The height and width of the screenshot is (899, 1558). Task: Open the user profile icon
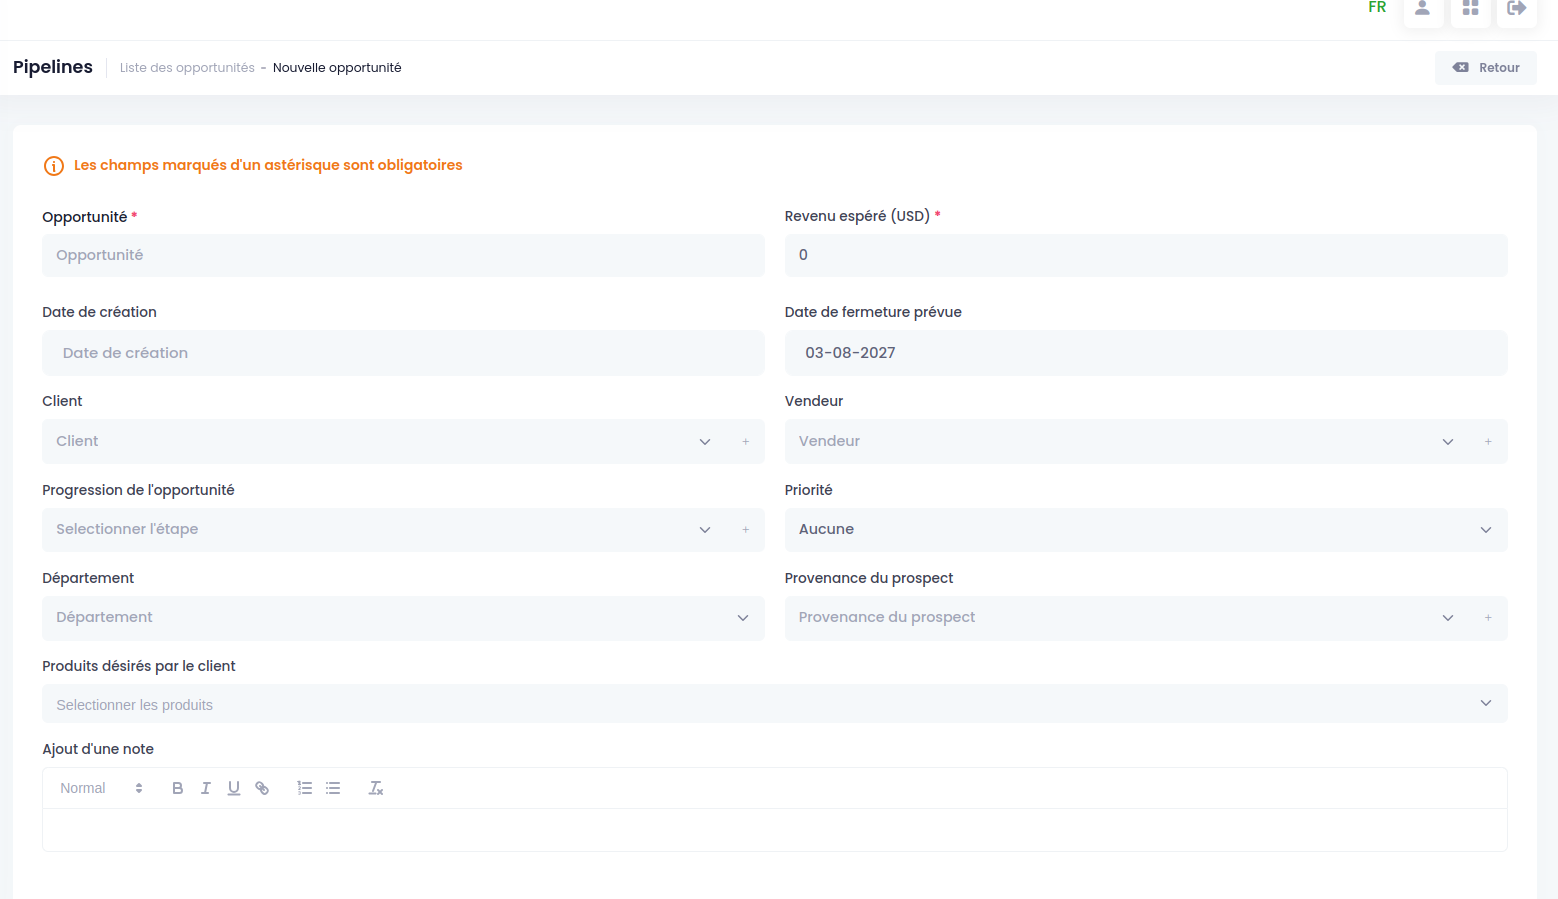pyautogui.click(x=1422, y=9)
